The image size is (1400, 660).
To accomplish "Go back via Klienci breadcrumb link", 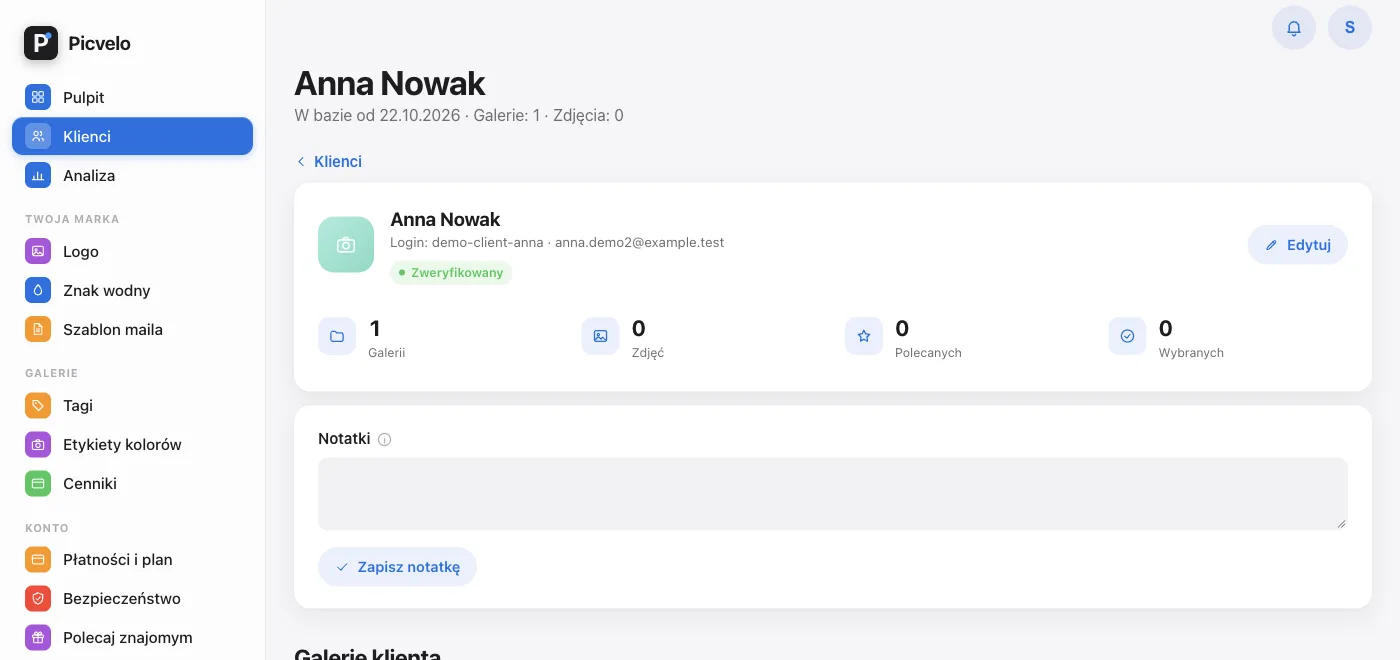I will (x=329, y=161).
